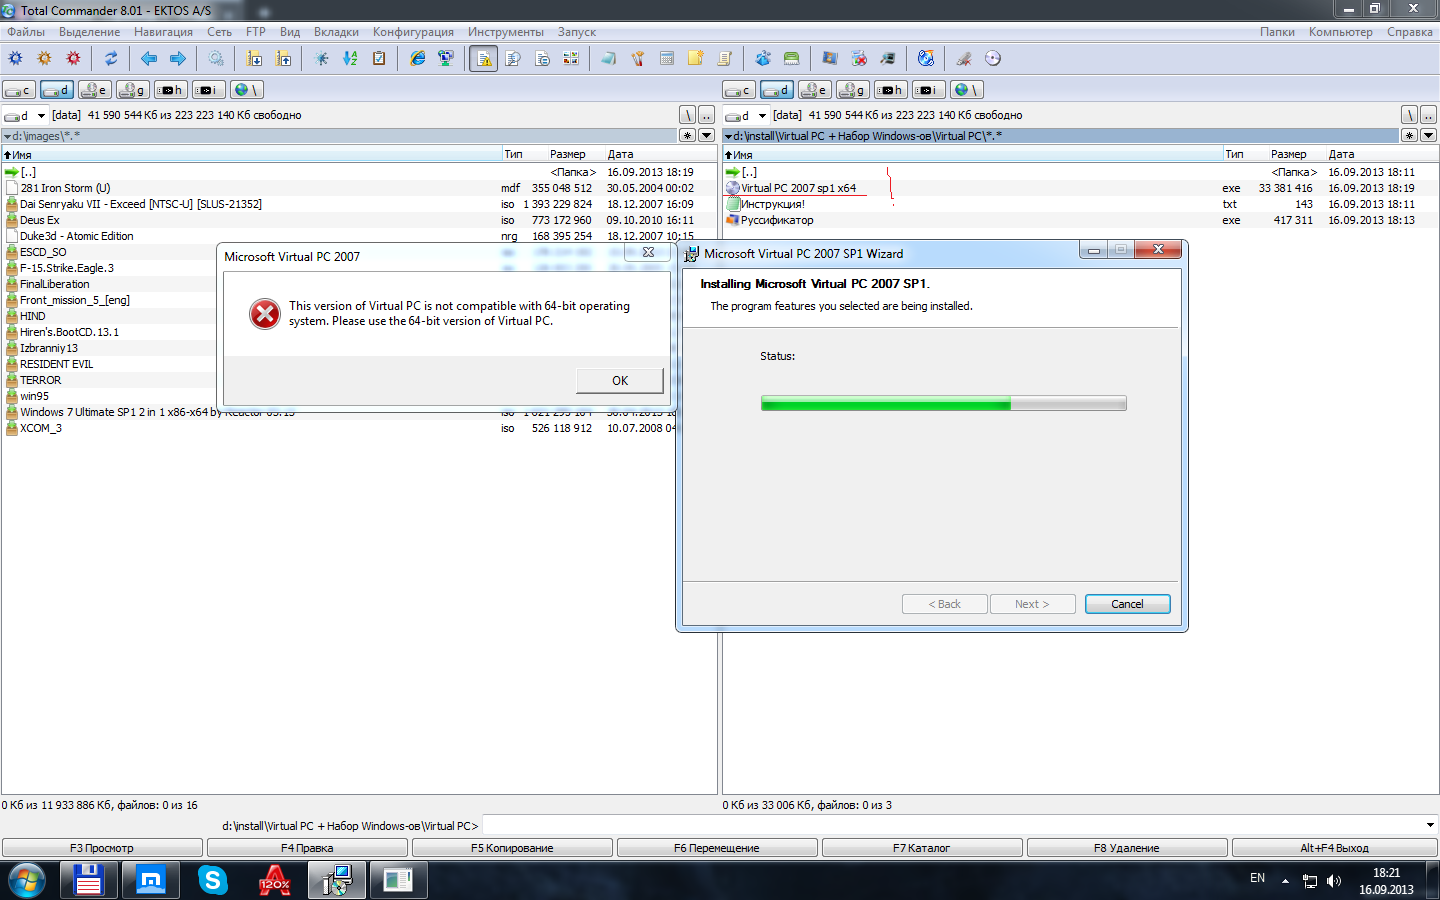Open the Файлы menu
The height and width of the screenshot is (900, 1440).
[26, 32]
